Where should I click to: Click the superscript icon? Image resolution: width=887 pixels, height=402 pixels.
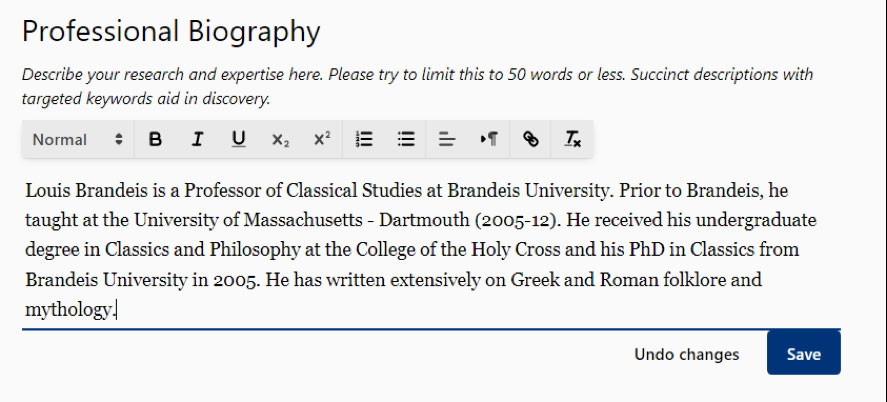(322, 139)
